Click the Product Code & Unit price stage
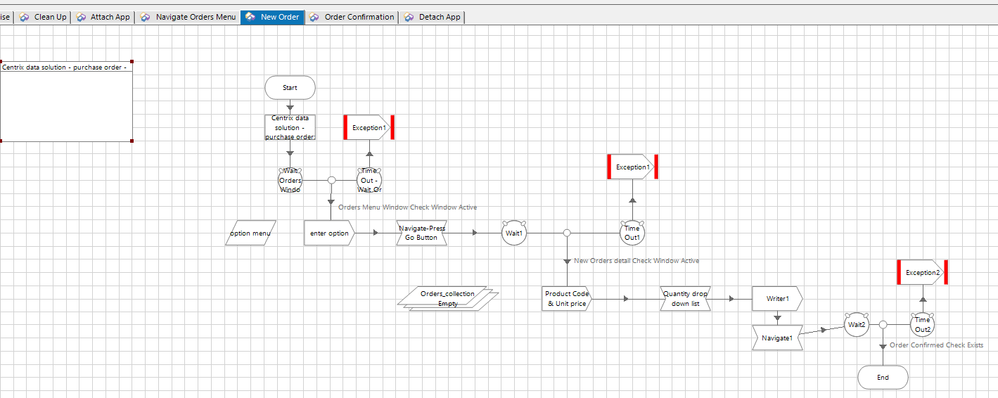998x398 pixels. coord(567,299)
